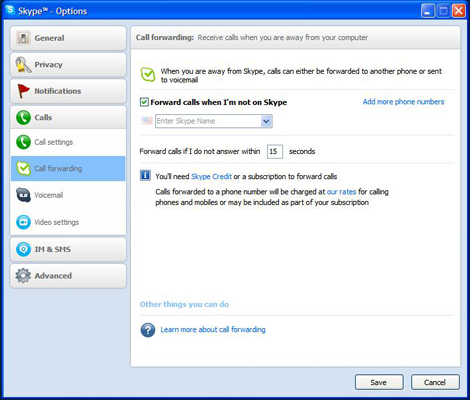Click the green checkmark icon beside the description text

[148, 74]
